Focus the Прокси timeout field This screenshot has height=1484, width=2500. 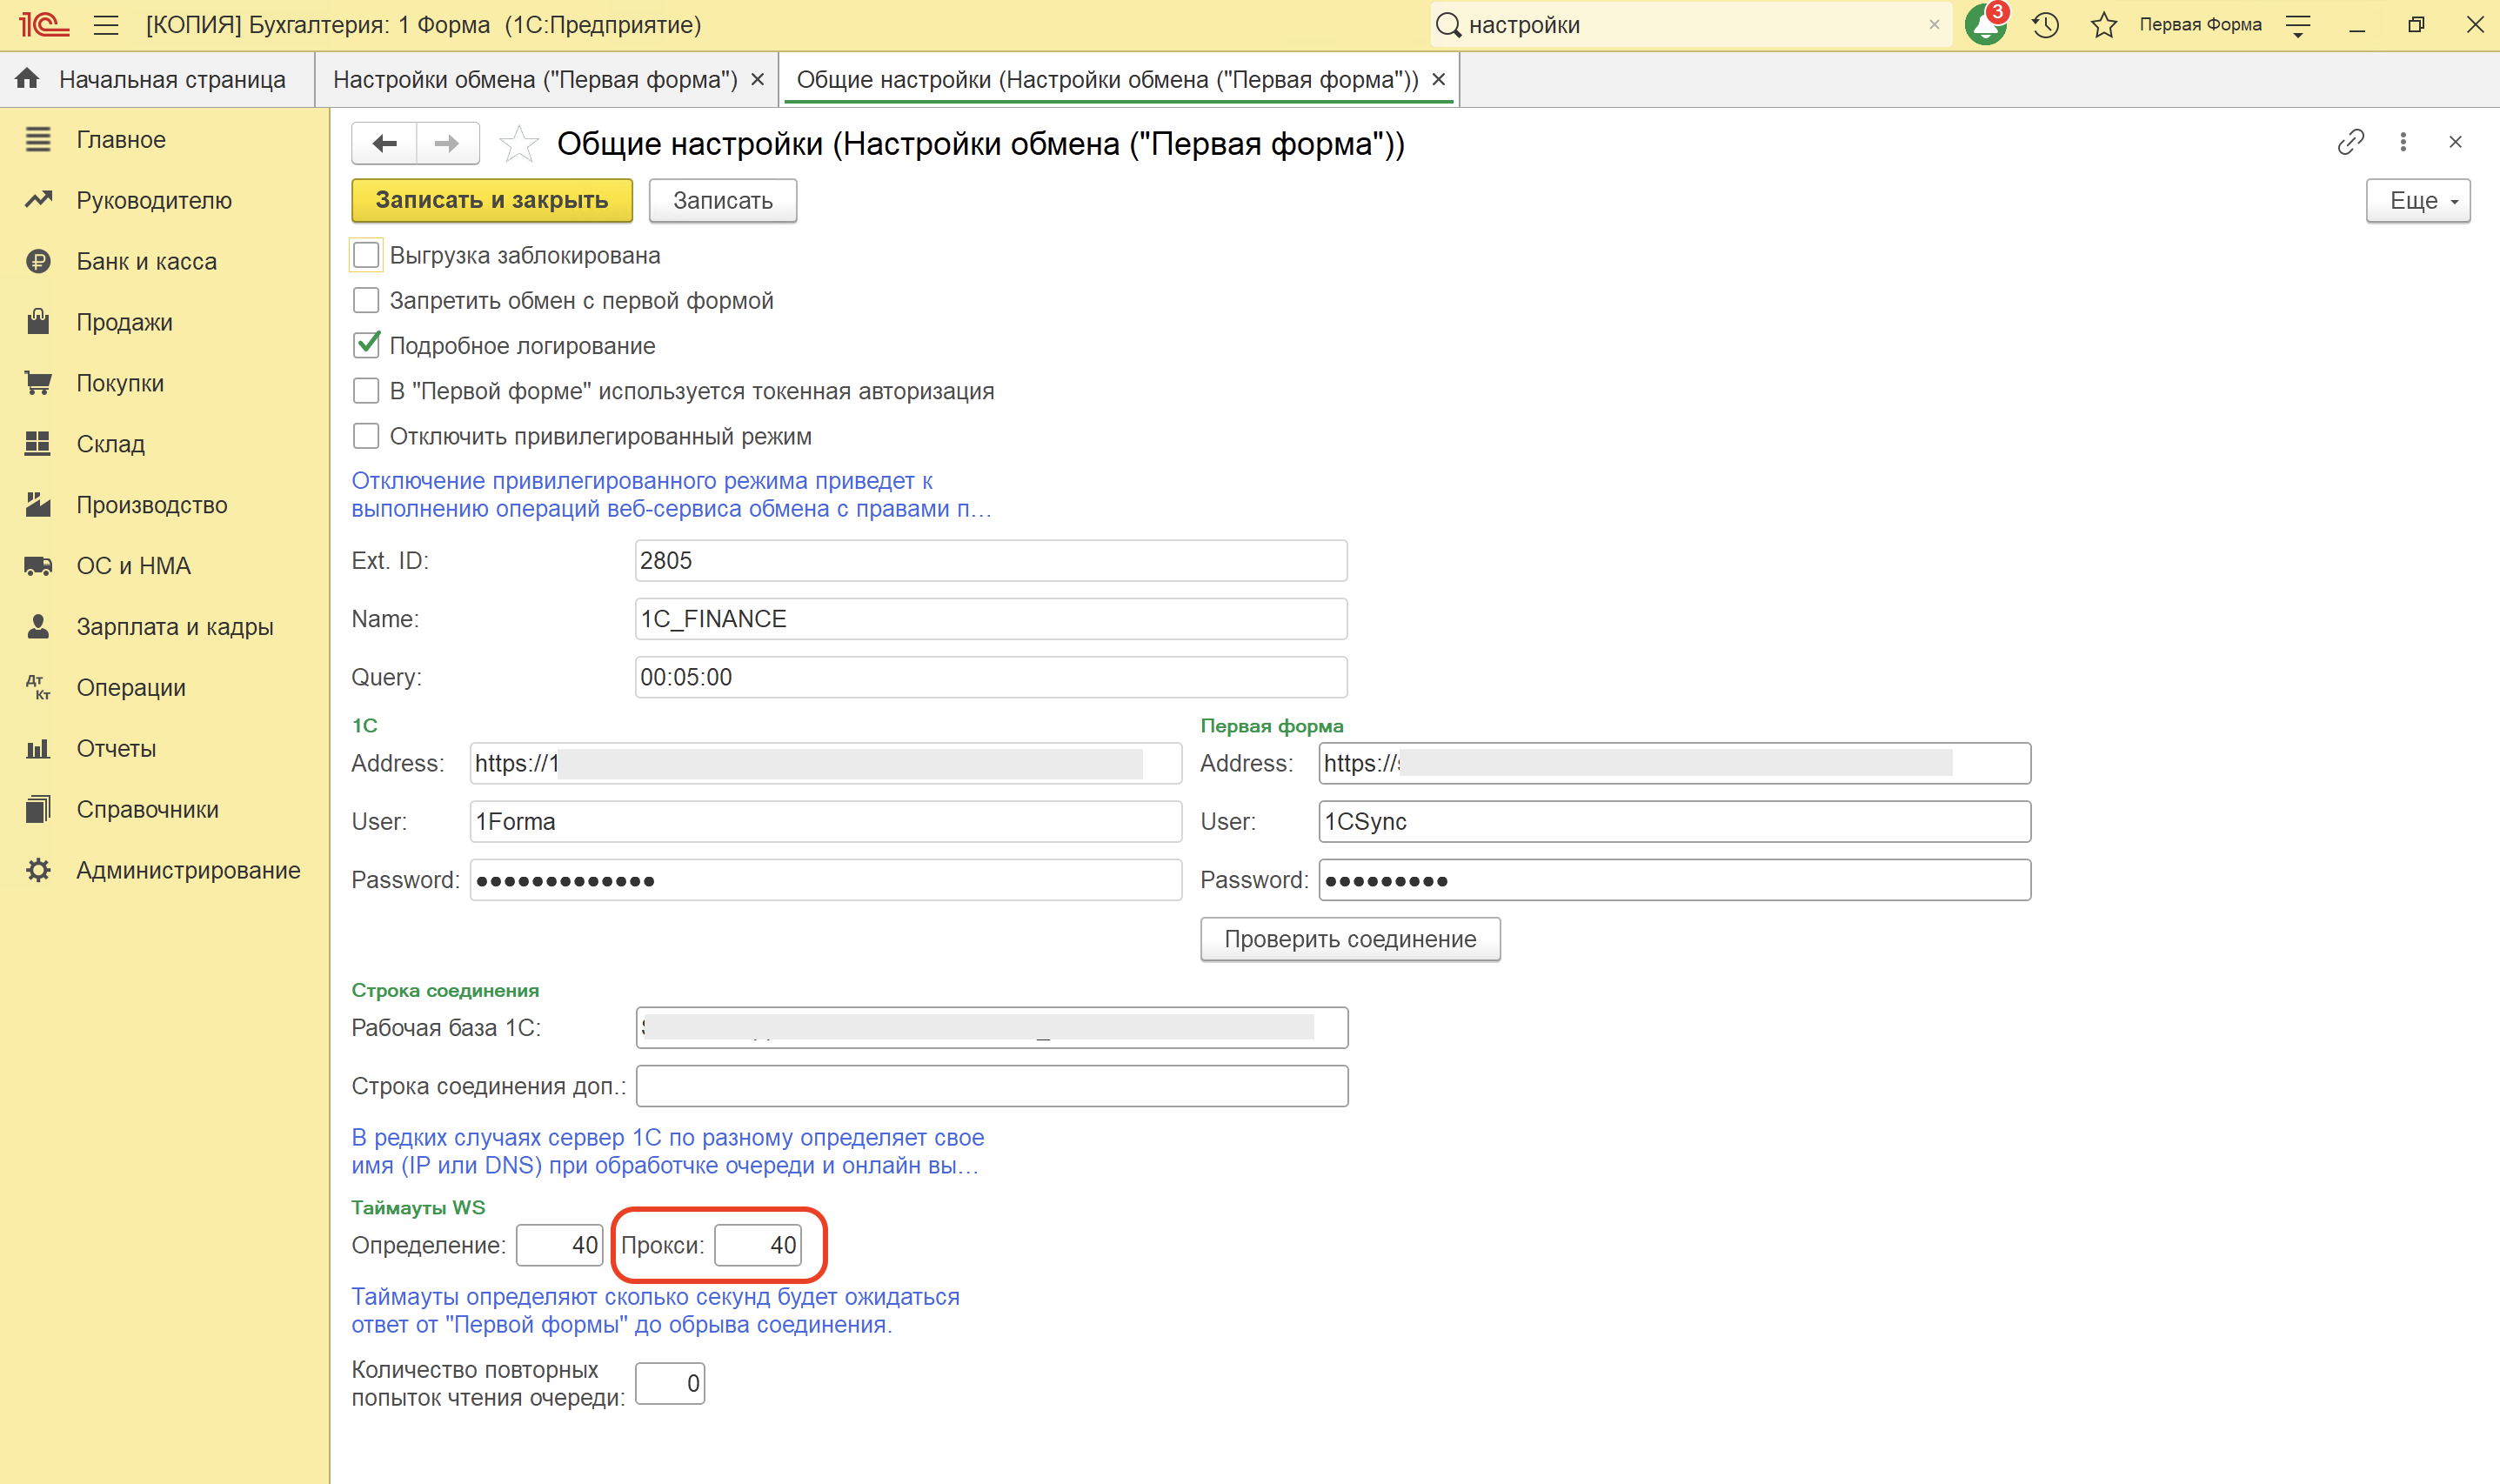coord(758,1245)
